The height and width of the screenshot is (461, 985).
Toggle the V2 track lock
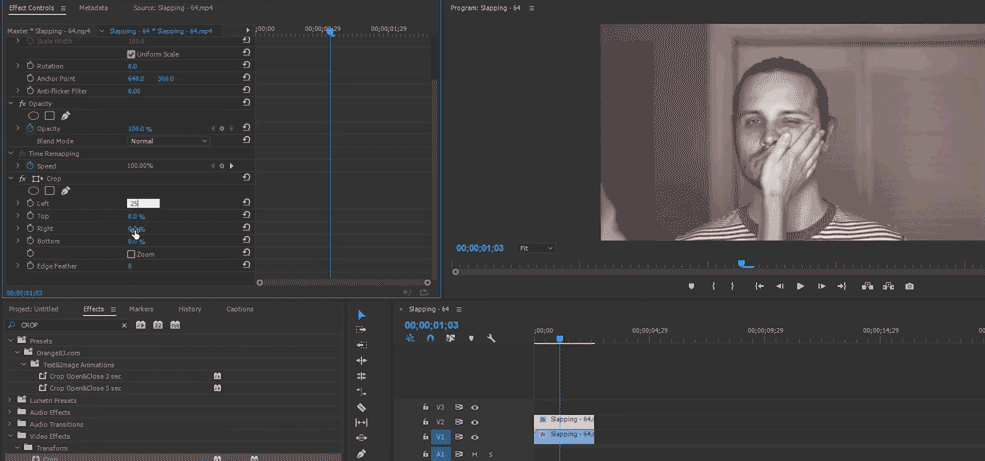(425, 422)
